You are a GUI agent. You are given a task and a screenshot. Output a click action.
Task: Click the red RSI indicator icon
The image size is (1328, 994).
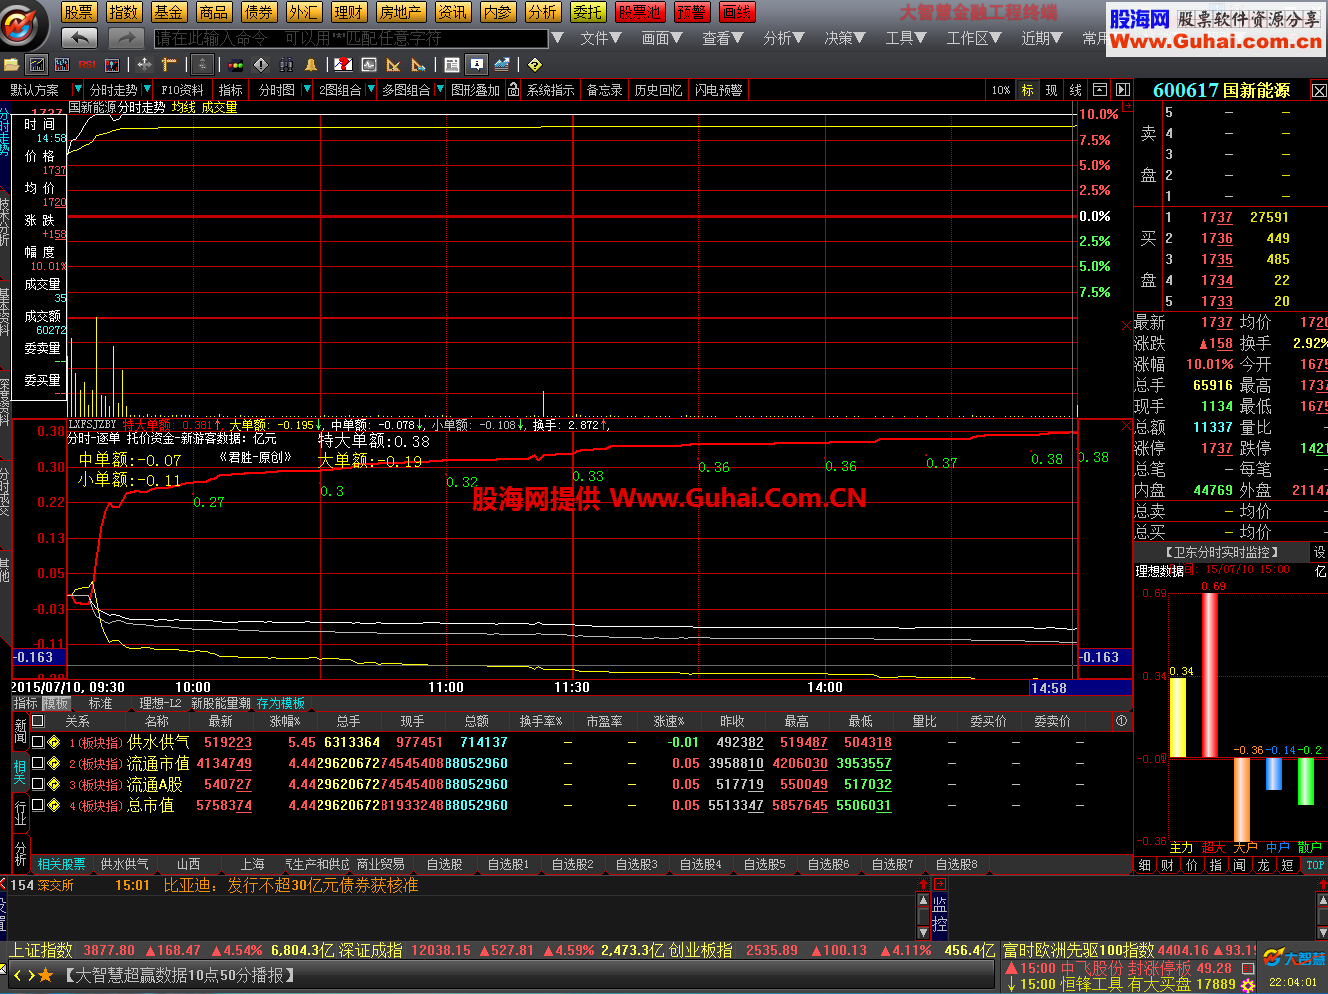(87, 65)
